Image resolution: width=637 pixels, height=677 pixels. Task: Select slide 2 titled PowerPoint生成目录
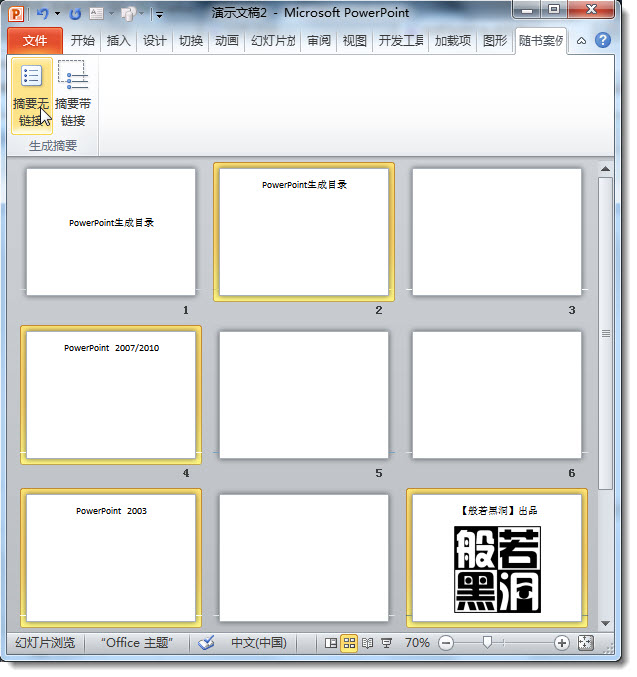coord(304,232)
